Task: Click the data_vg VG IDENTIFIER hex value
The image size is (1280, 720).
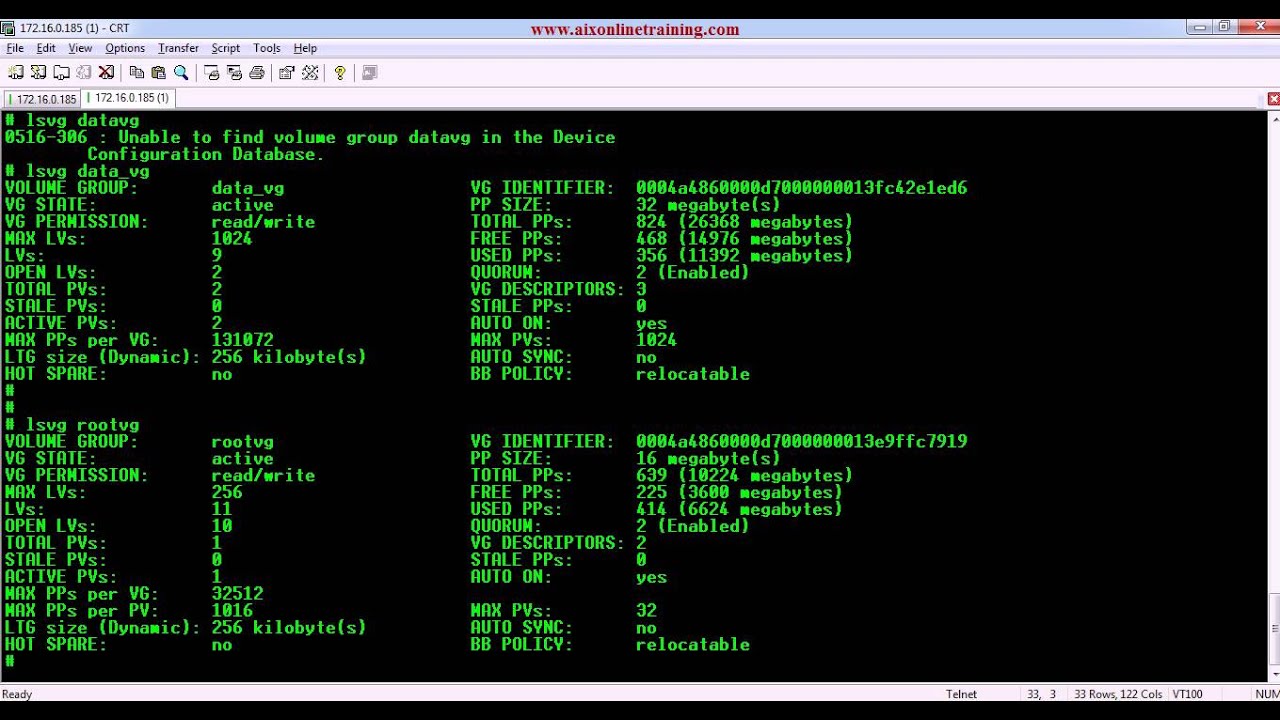Action: pos(801,188)
